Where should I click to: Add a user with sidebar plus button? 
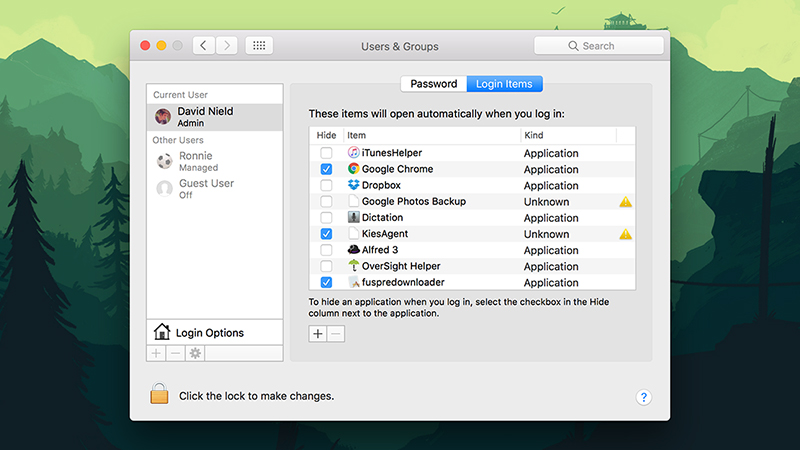[156, 353]
